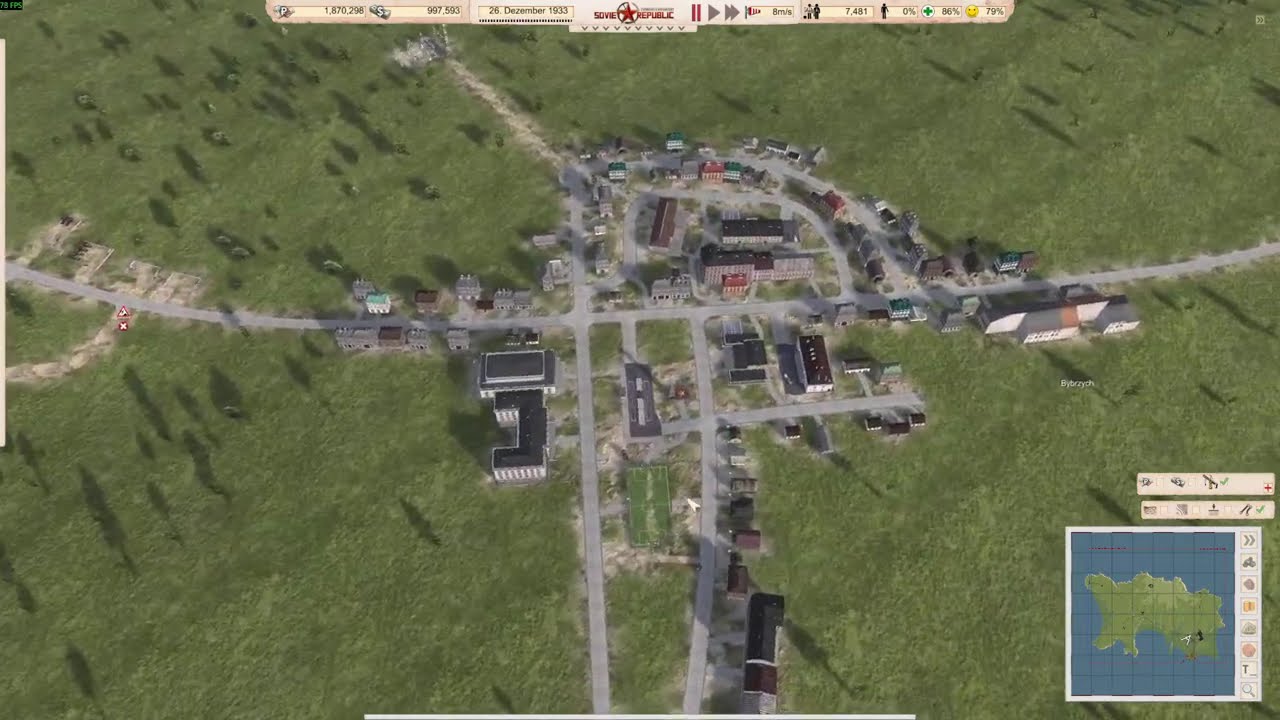Toggle the terrain map overlay checkbox
Screen dimensions: 1280x720
pyautogui.click(x=1163, y=510)
